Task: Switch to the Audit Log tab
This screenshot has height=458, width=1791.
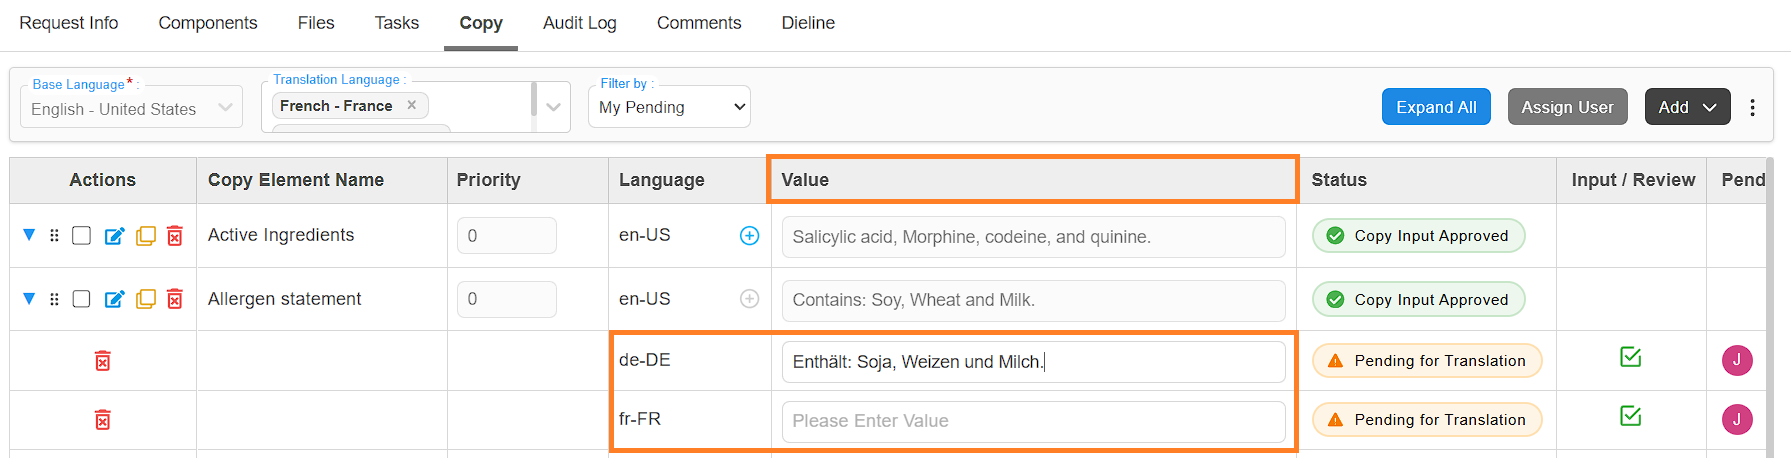Action: (x=579, y=23)
